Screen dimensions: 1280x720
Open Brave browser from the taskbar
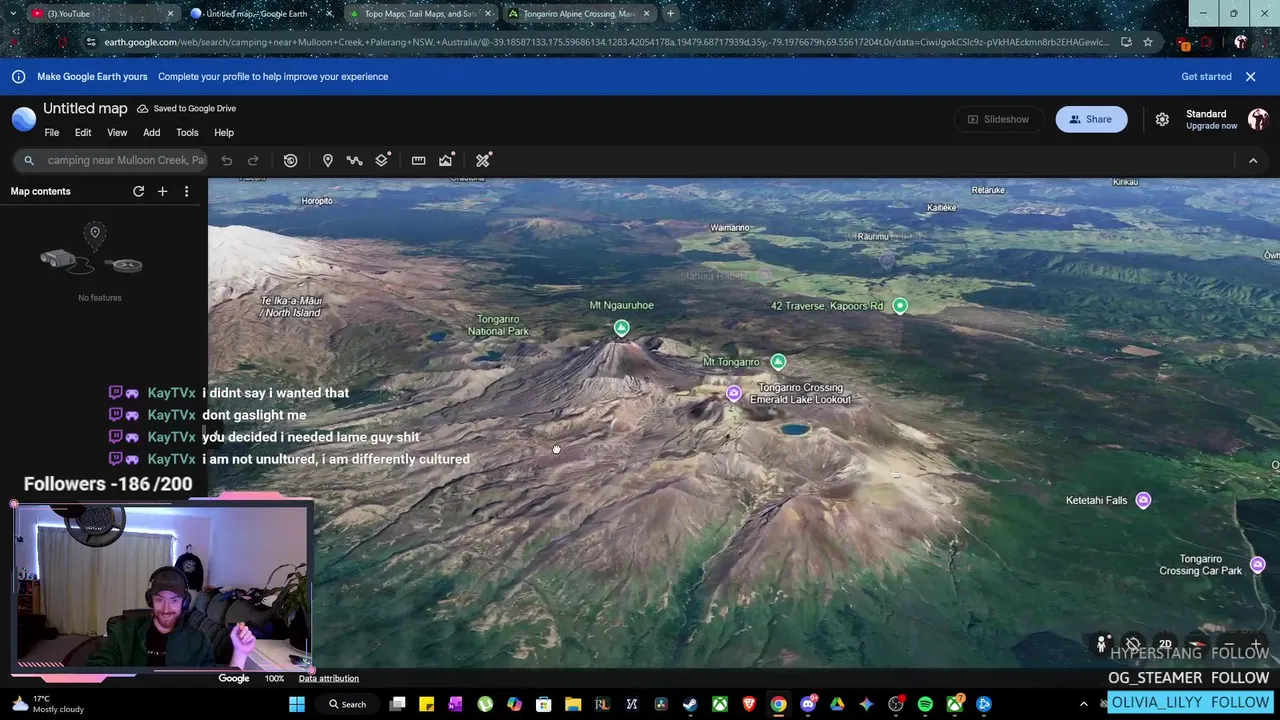tap(749, 704)
